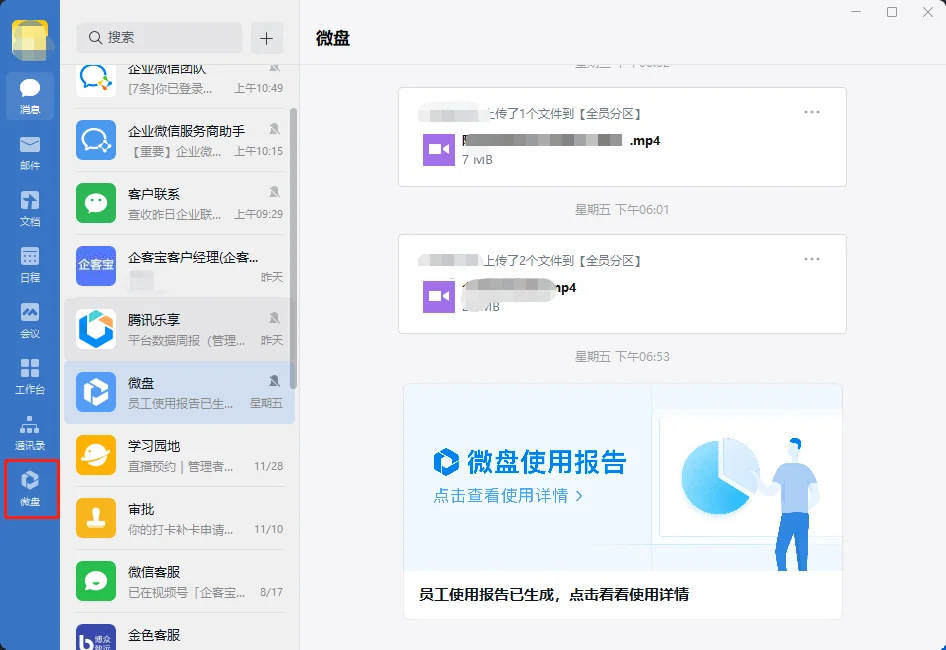Viewport: 946px width, 650px height.
Task: Click mute bell icon on 腾讯乐享
Action: pyautogui.click(x=275, y=318)
